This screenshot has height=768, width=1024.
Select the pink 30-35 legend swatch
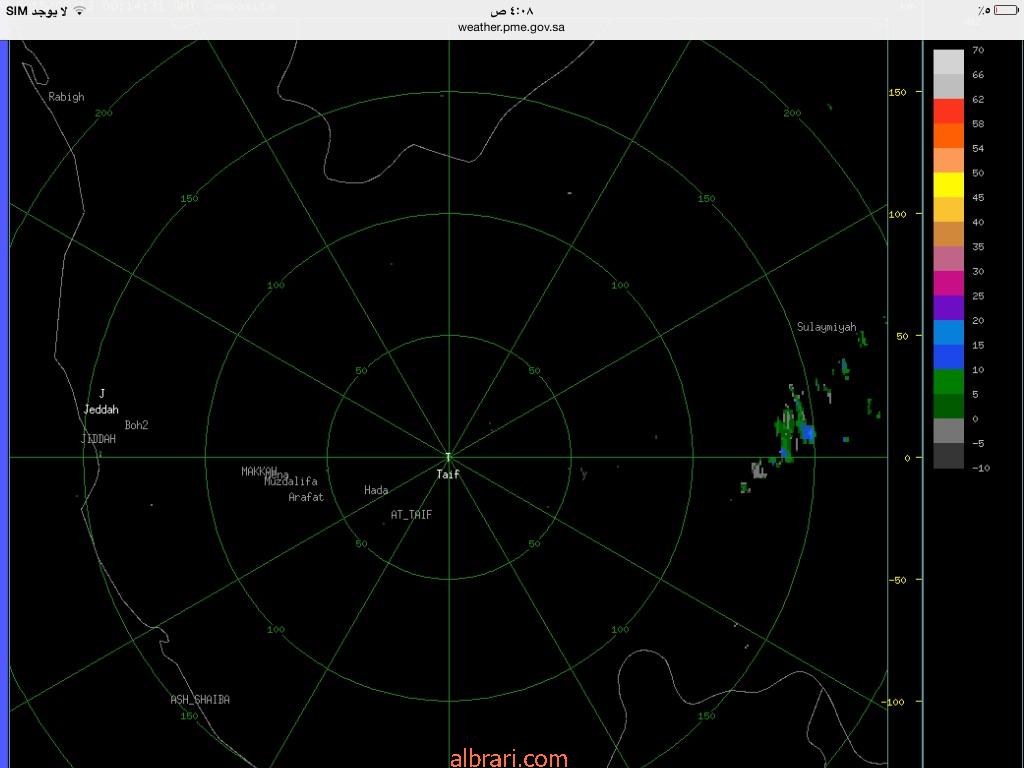[948, 259]
